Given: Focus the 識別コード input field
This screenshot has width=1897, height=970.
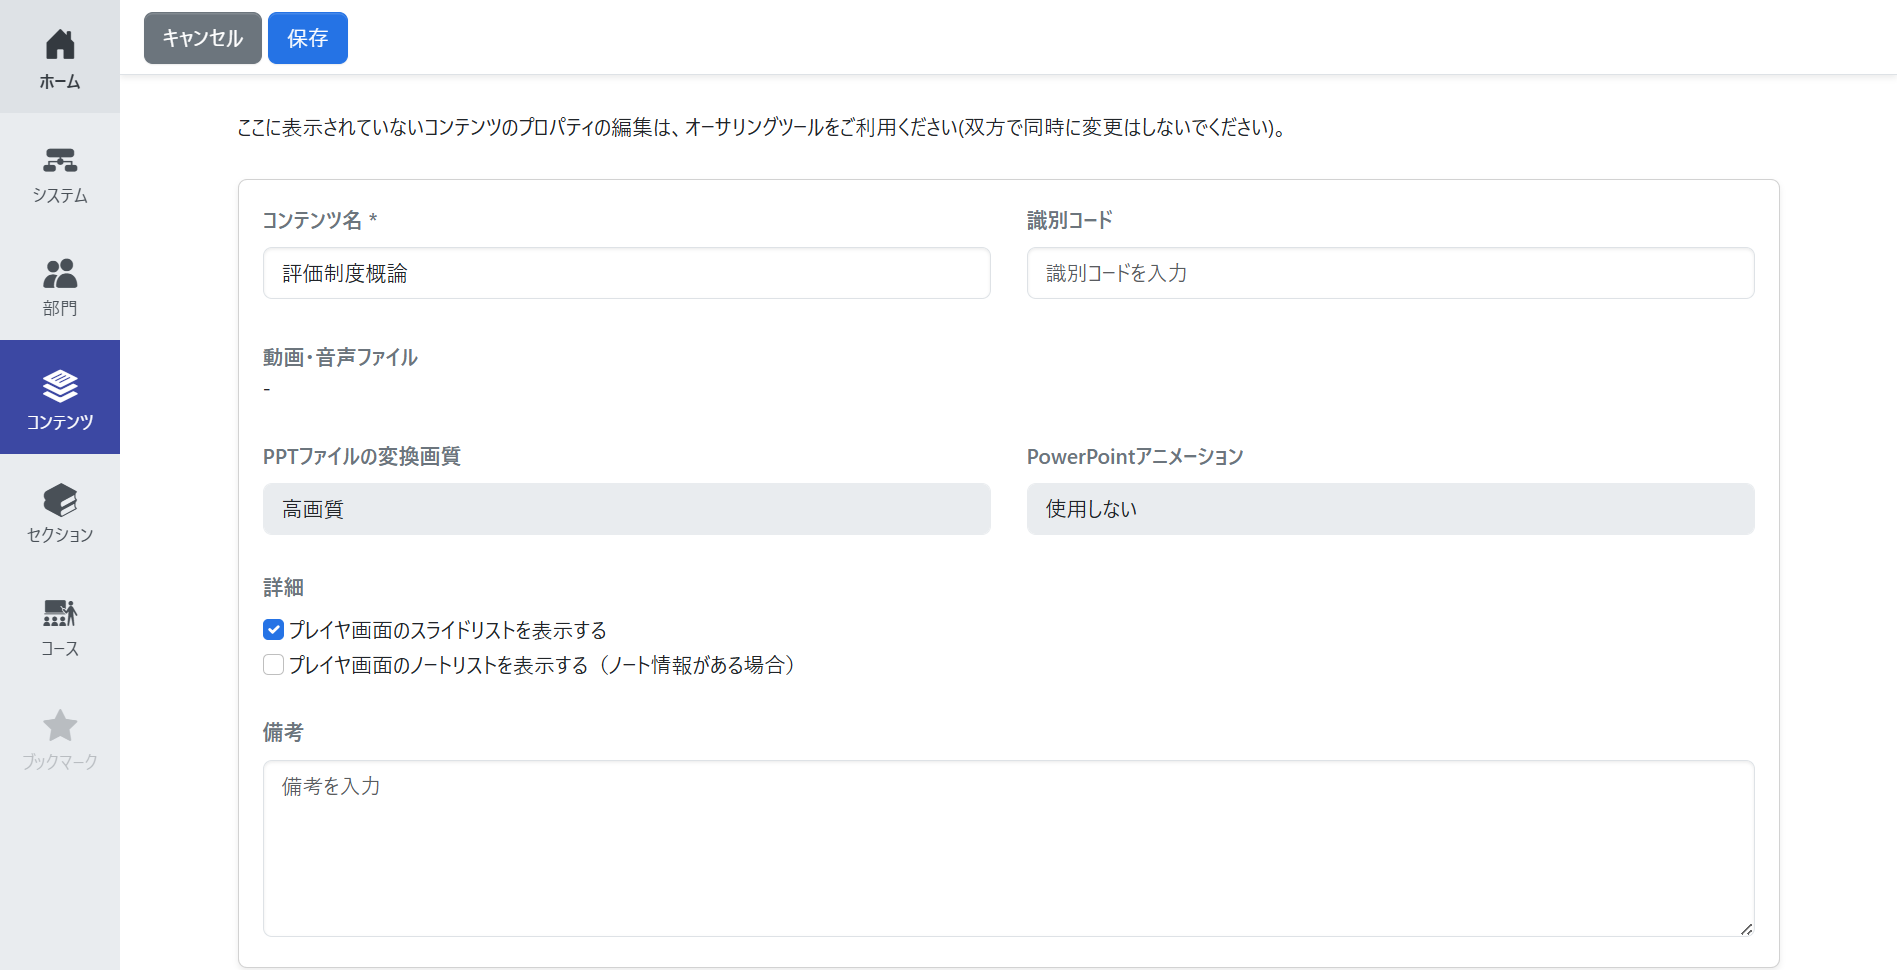Looking at the screenshot, I should point(1390,273).
